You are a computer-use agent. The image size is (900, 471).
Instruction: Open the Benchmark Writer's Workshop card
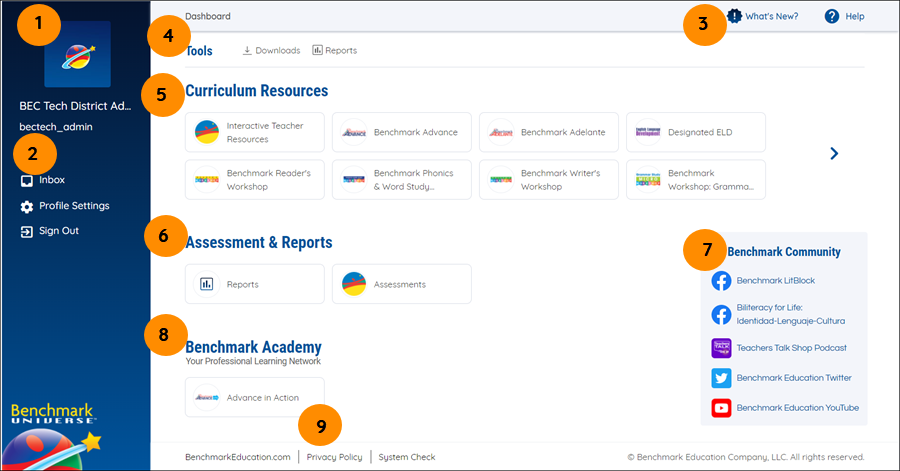(549, 180)
